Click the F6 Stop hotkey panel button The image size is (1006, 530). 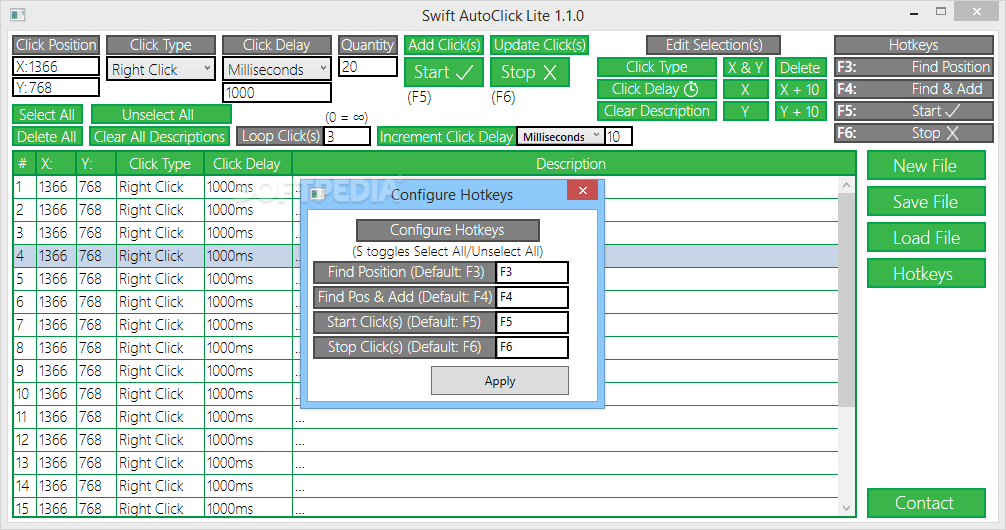coord(914,133)
